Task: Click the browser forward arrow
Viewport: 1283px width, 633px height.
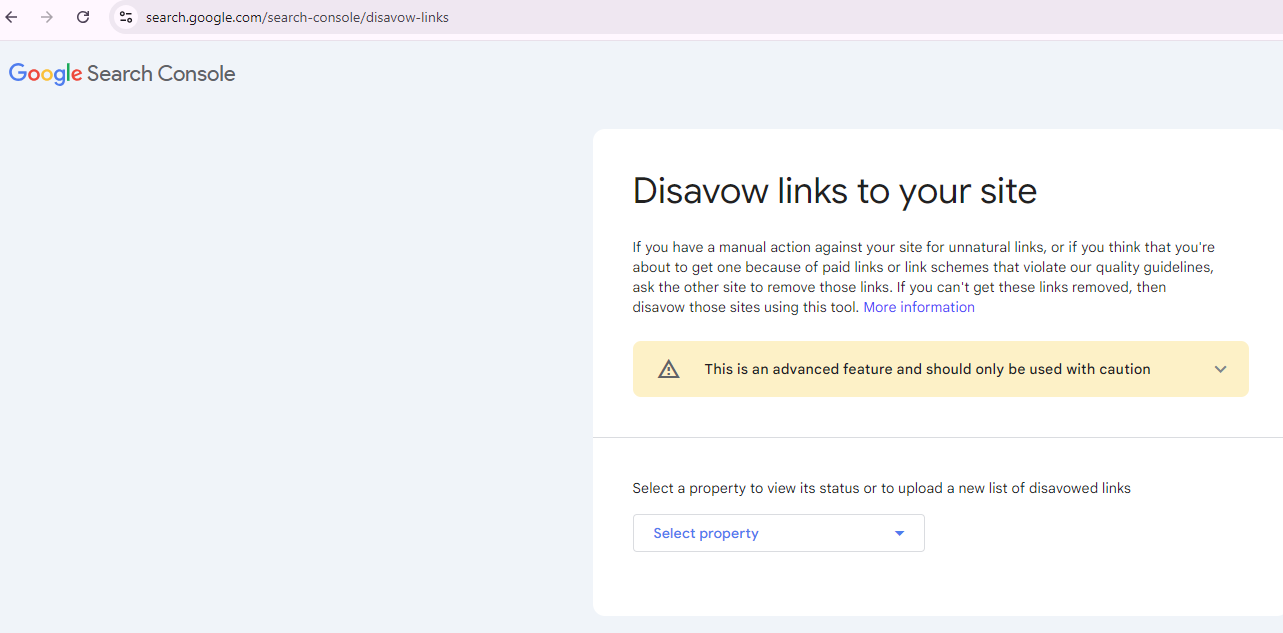Action: (47, 17)
